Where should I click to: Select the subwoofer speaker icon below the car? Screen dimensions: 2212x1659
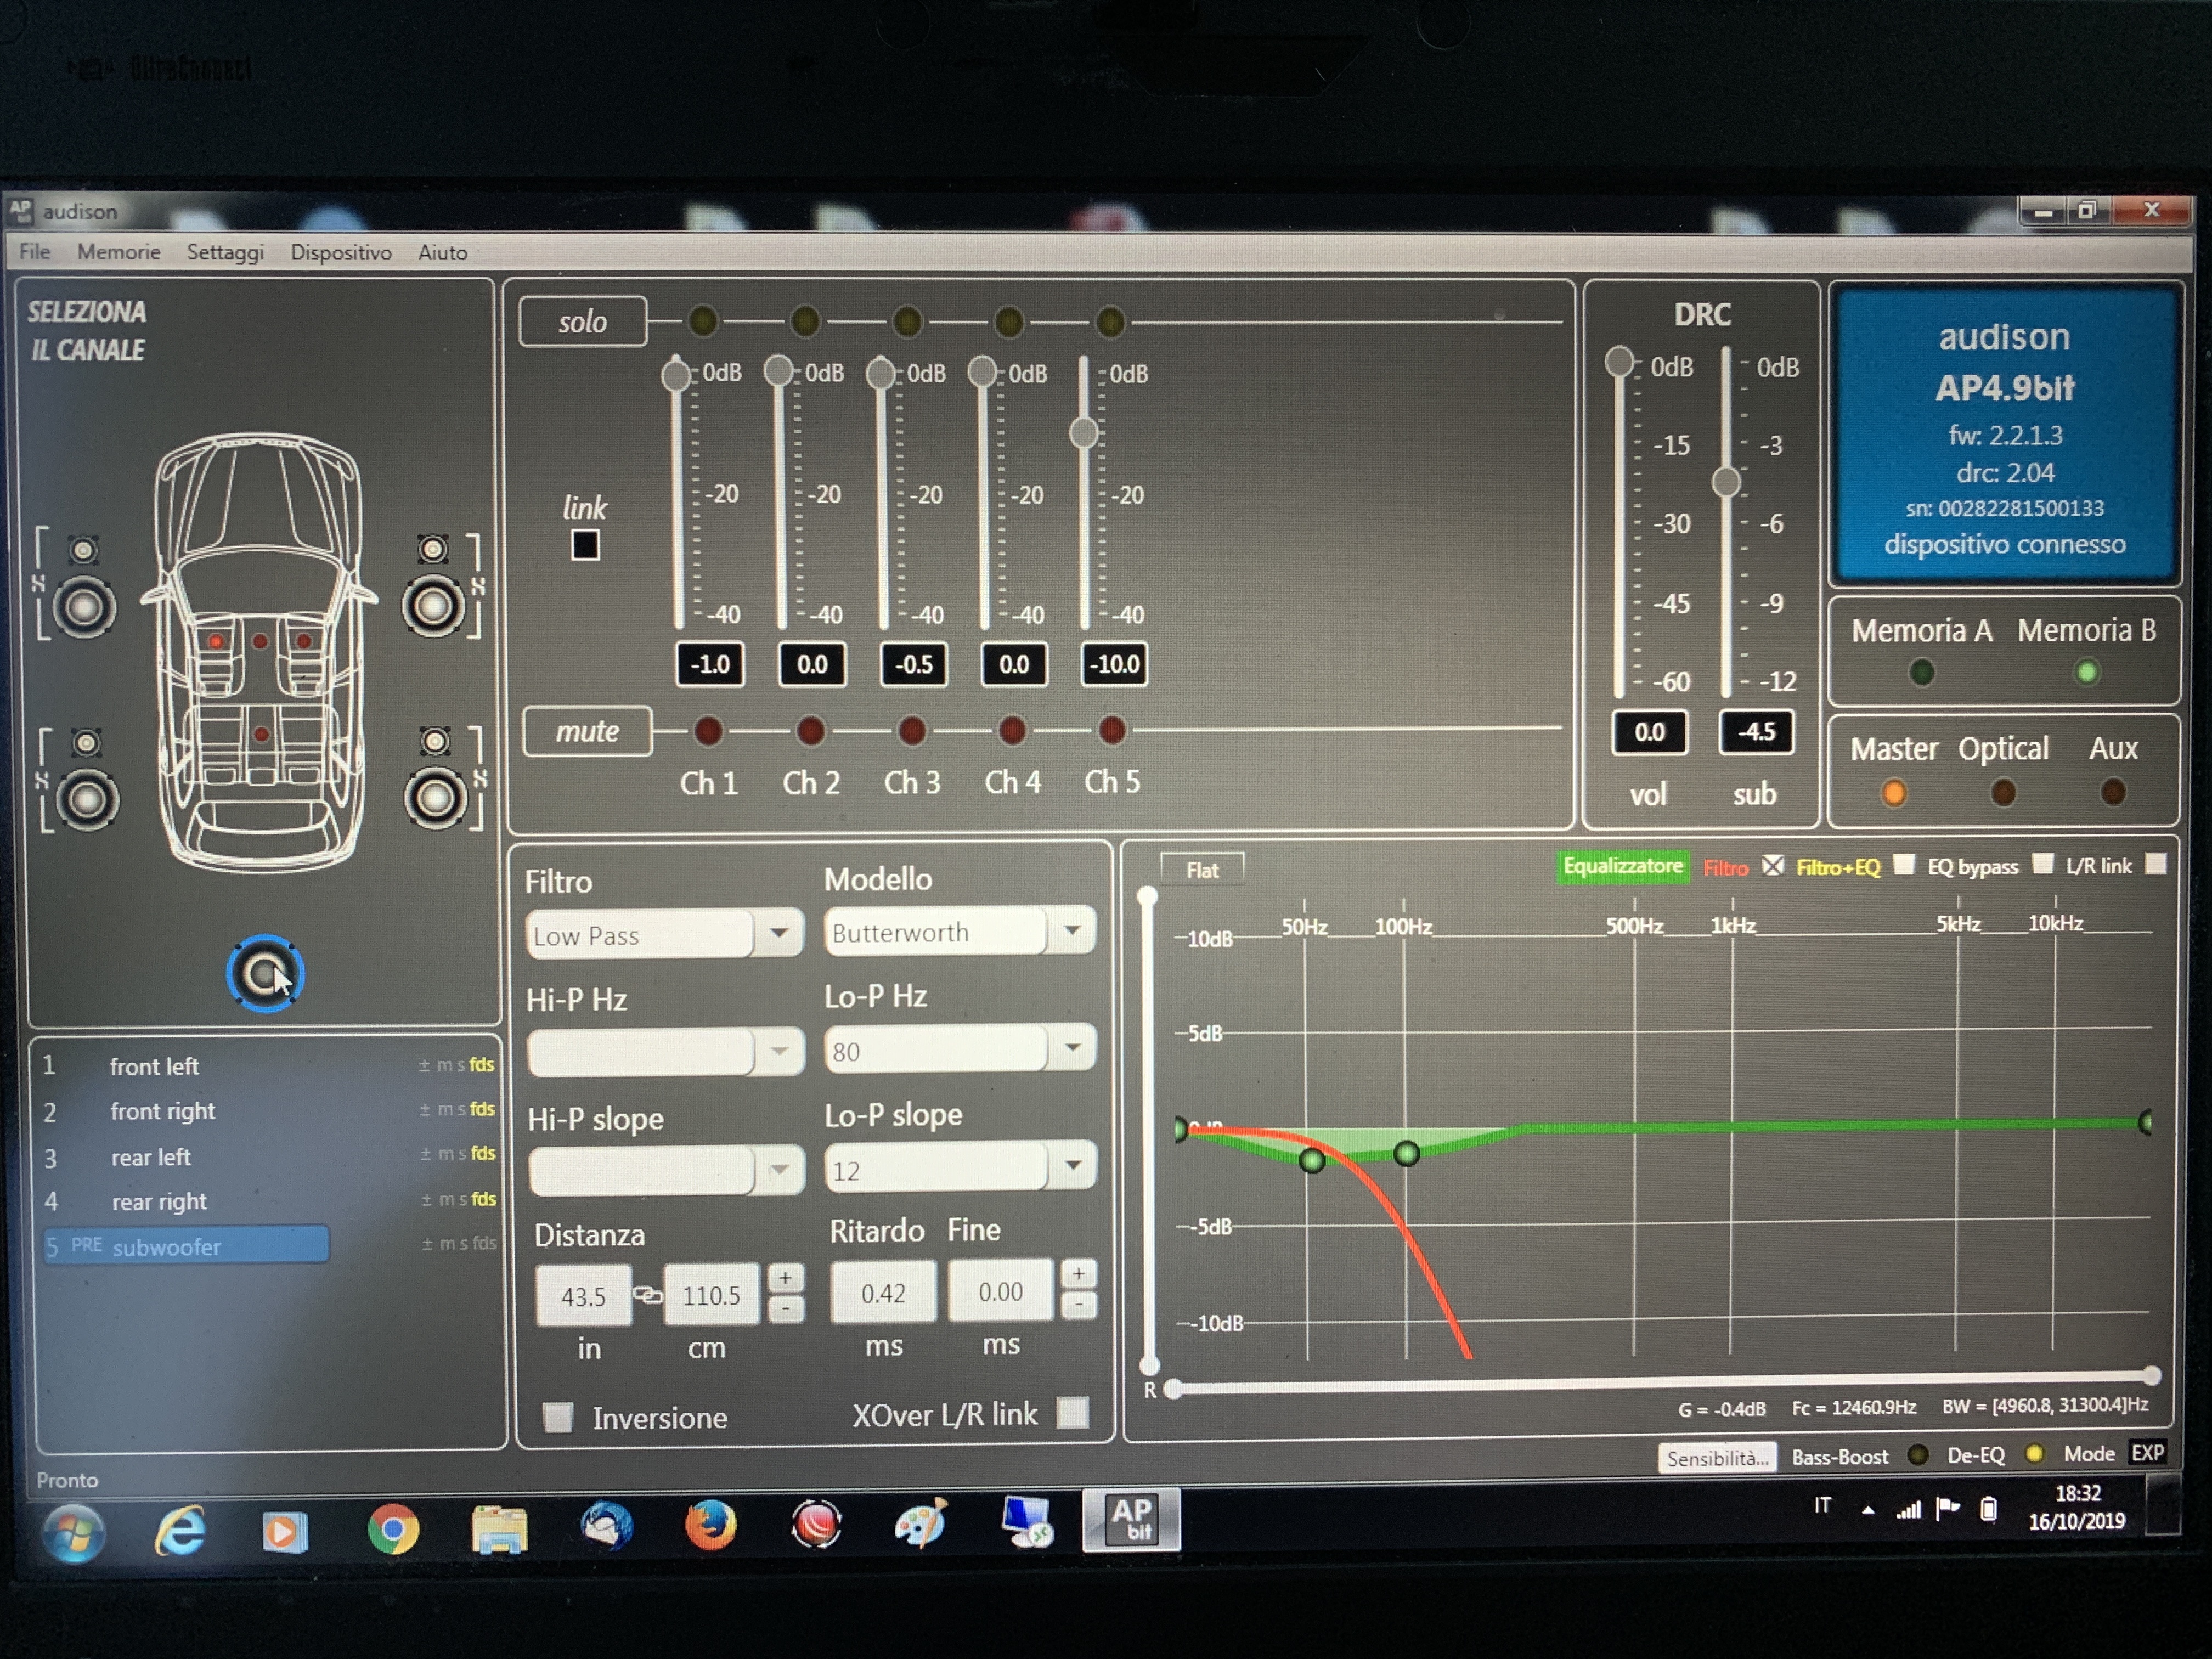(265, 973)
